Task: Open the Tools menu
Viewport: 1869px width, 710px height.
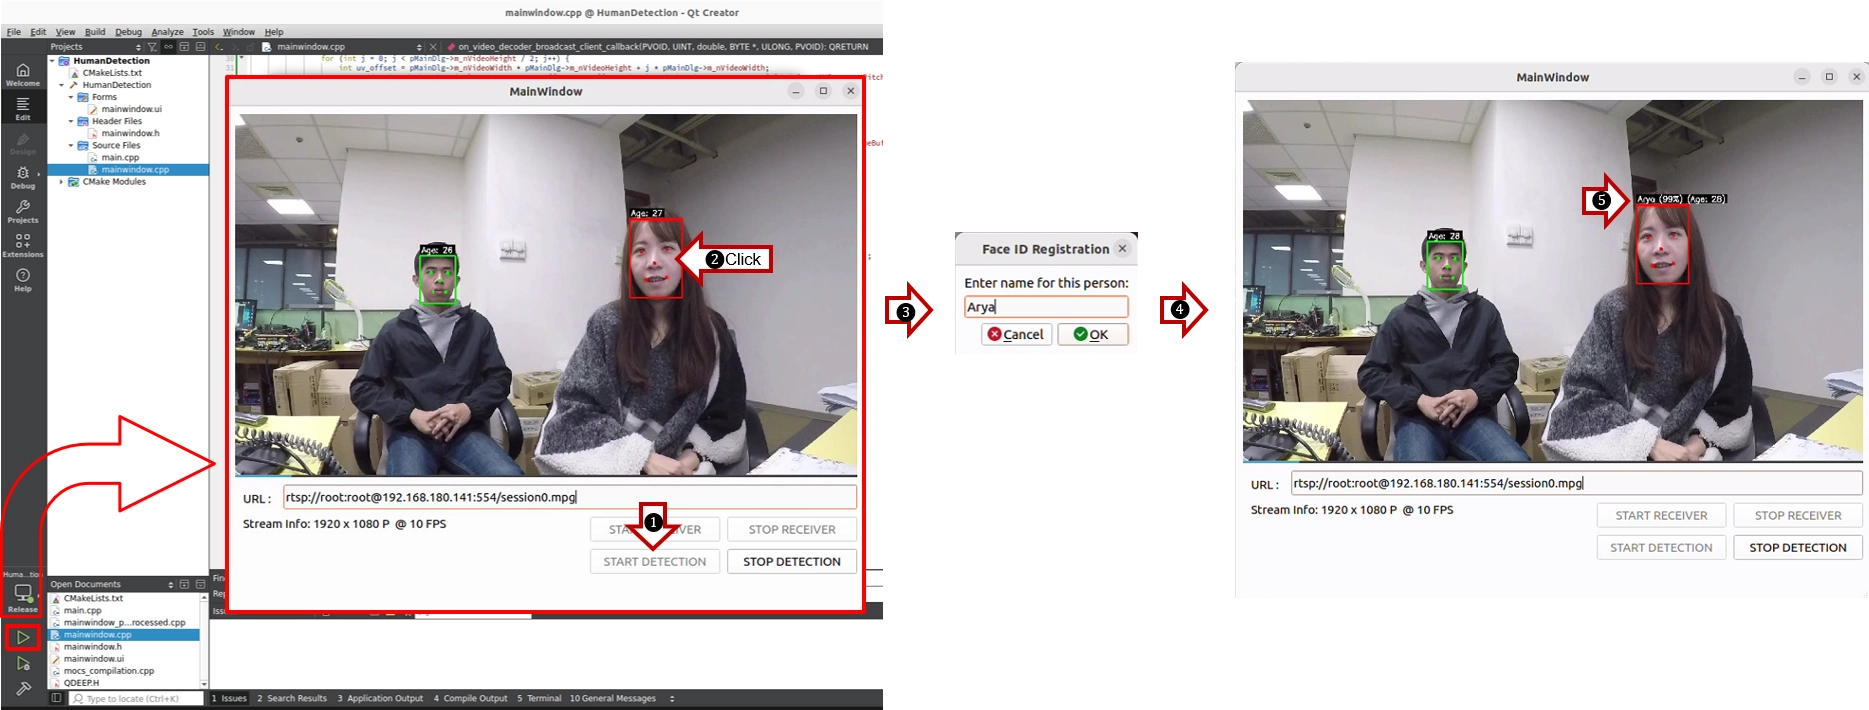Action: 203,32
